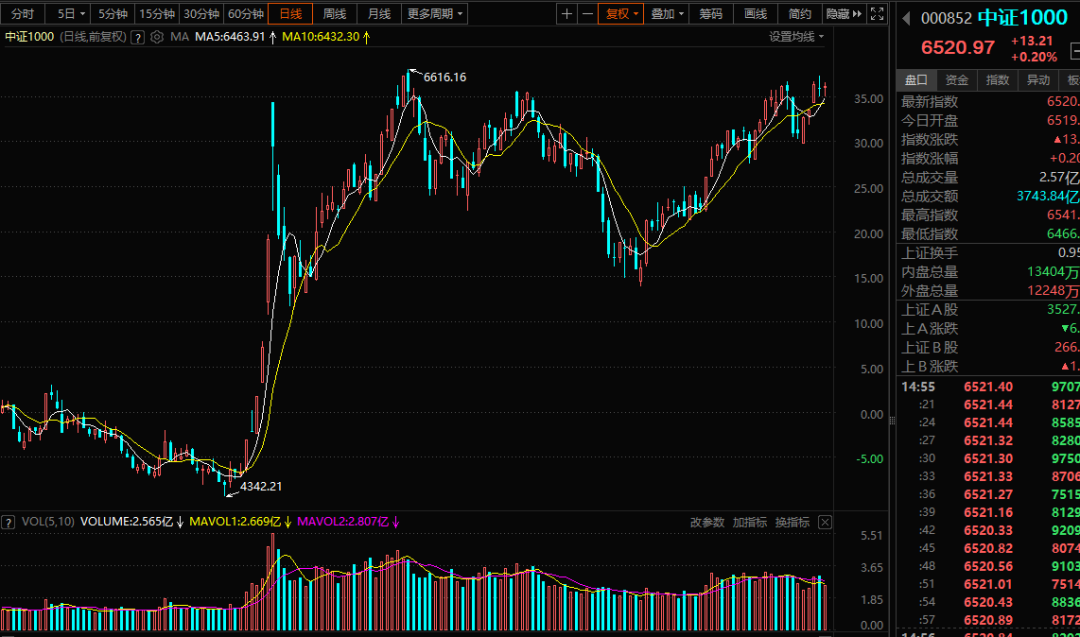Click 换指标 to change indicator
This screenshot has height=637, width=1080.
click(x=792, y=522)
